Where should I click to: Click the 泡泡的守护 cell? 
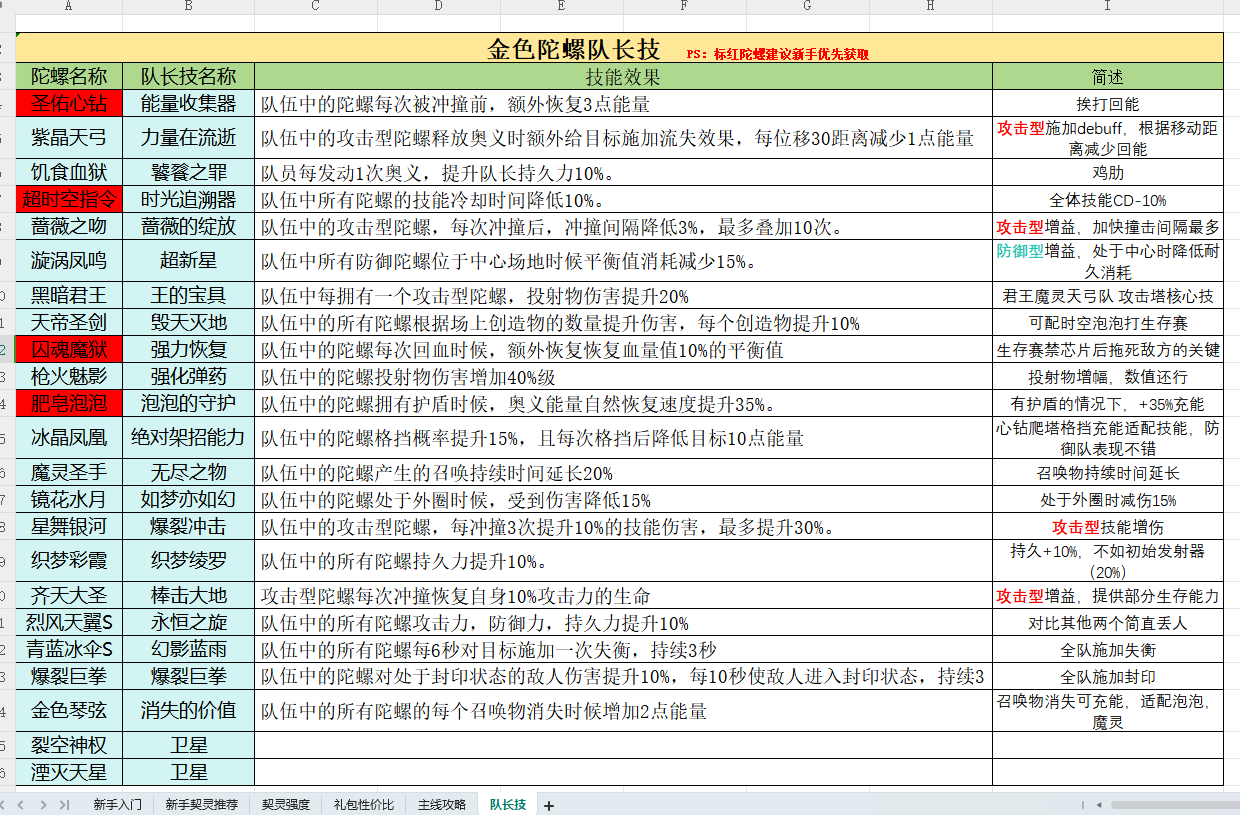[x=188, y=403]
